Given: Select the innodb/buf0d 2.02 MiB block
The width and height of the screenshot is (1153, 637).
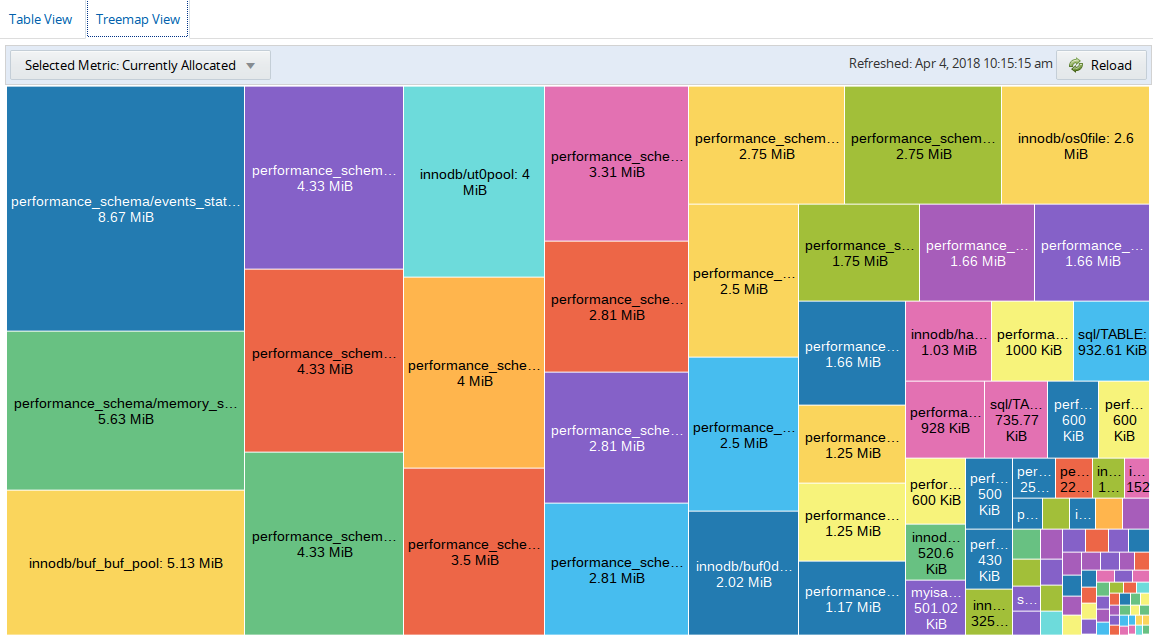Looking at the screenshot, I should tap(743, 574).
